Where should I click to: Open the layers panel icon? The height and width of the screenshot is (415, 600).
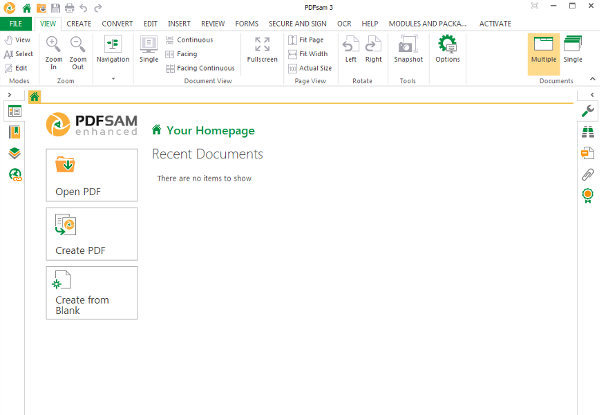tap(15, 153)
